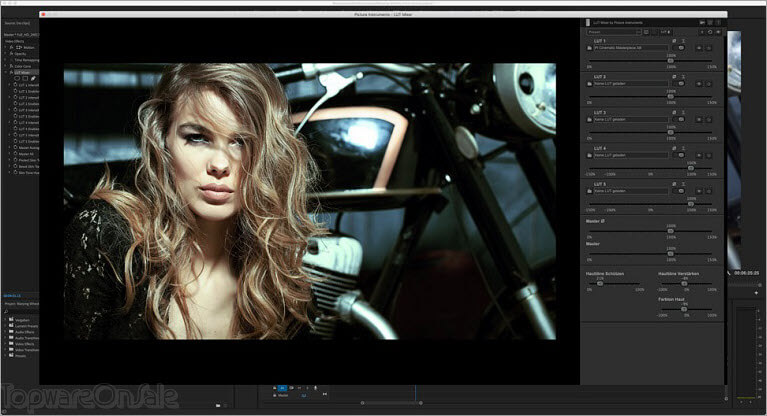Image resolution: width=767 pixels, height=416 pixels.
Task: Click the save preset icon next to Preset dropdown
Action: pos(646,32)
